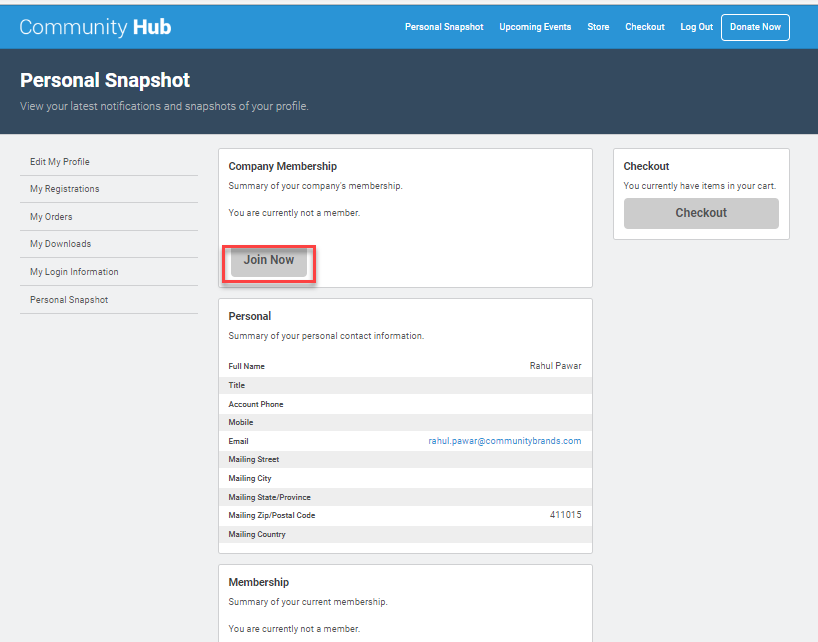
Task: Open My Login Information
Action: pyautogui.click(x=74, y=272)
